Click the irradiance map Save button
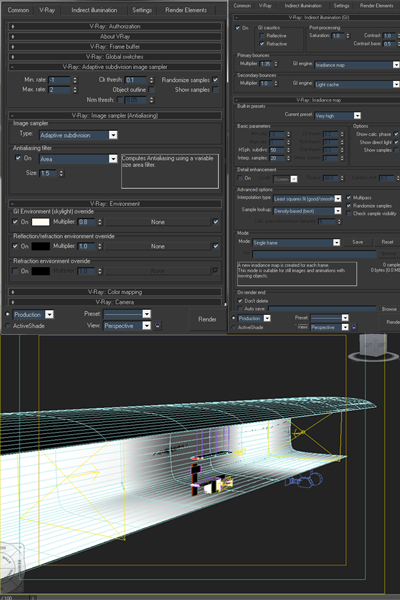This screenshot has width=400, height=600. (x=358, y=242)
